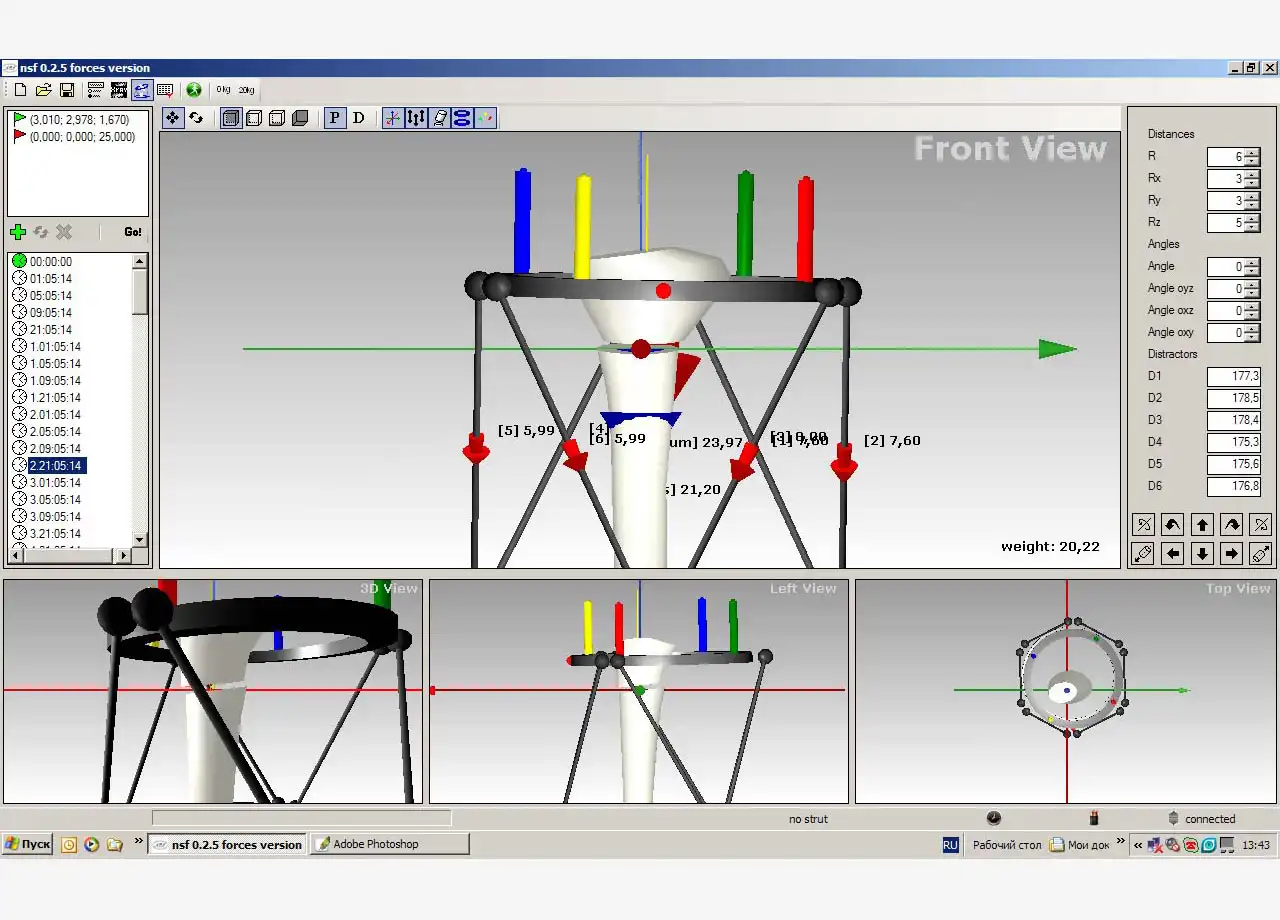Select timeline entry 01:05:14
This screenshot has height=920, width=1280.
point(42,279)
